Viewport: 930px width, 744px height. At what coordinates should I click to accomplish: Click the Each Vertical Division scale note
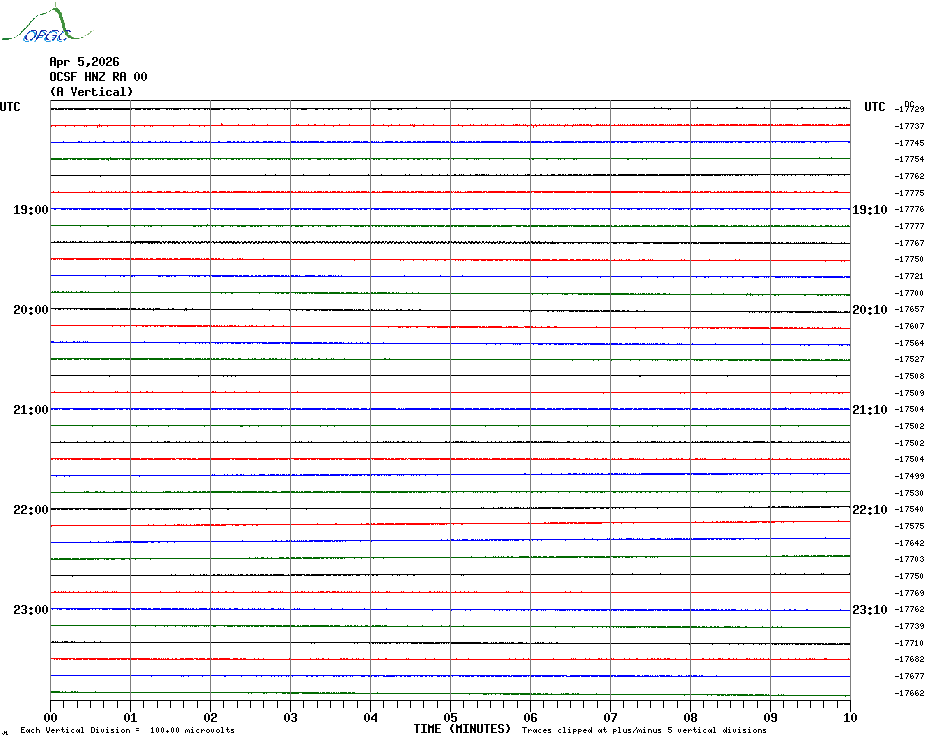127,731
